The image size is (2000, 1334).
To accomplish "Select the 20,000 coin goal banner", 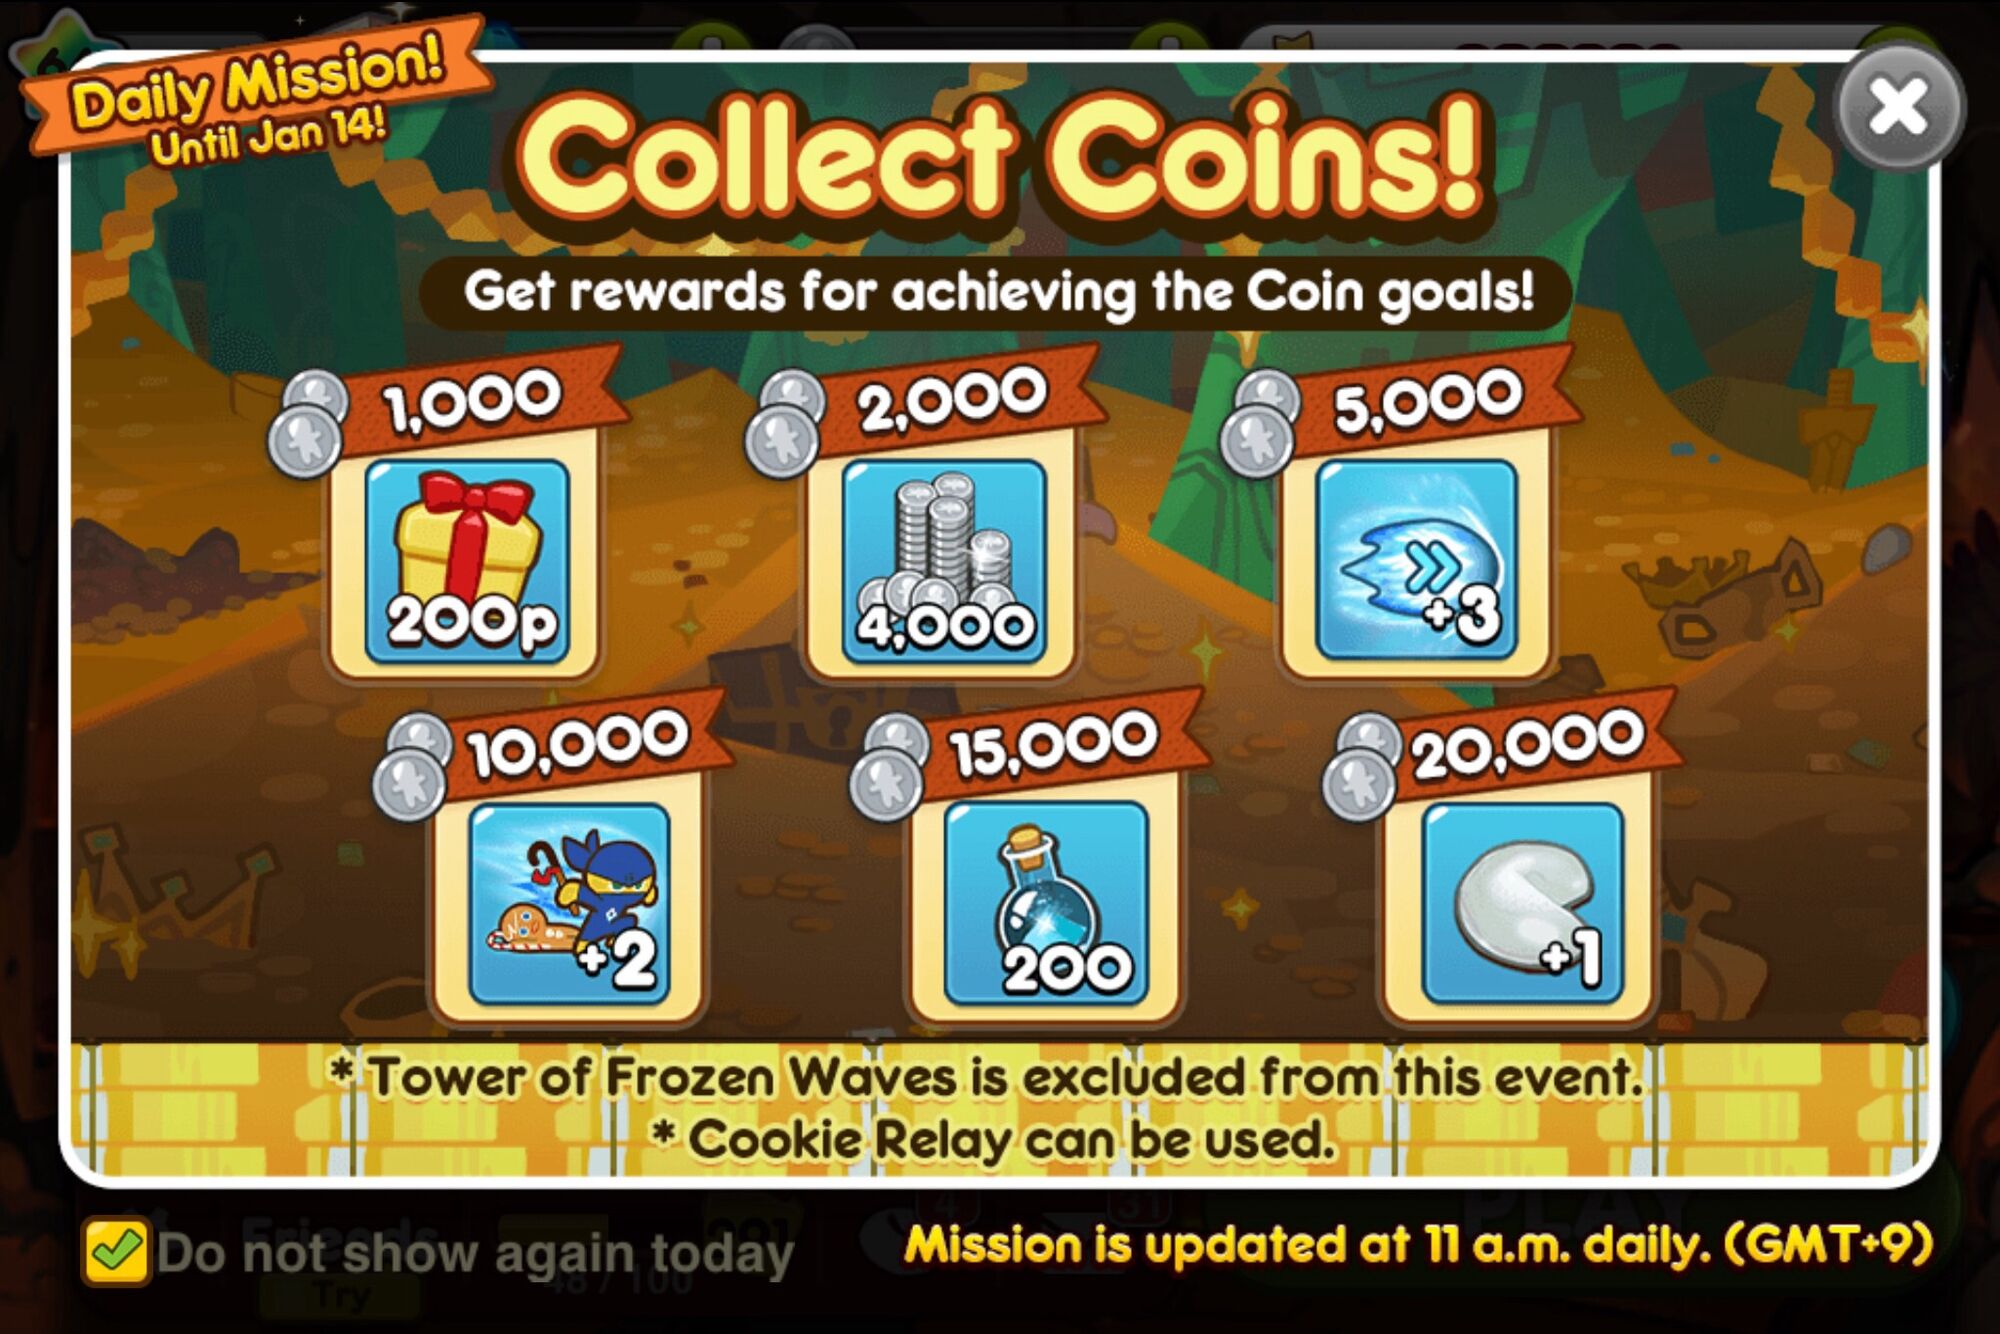I will (1528, 742).
